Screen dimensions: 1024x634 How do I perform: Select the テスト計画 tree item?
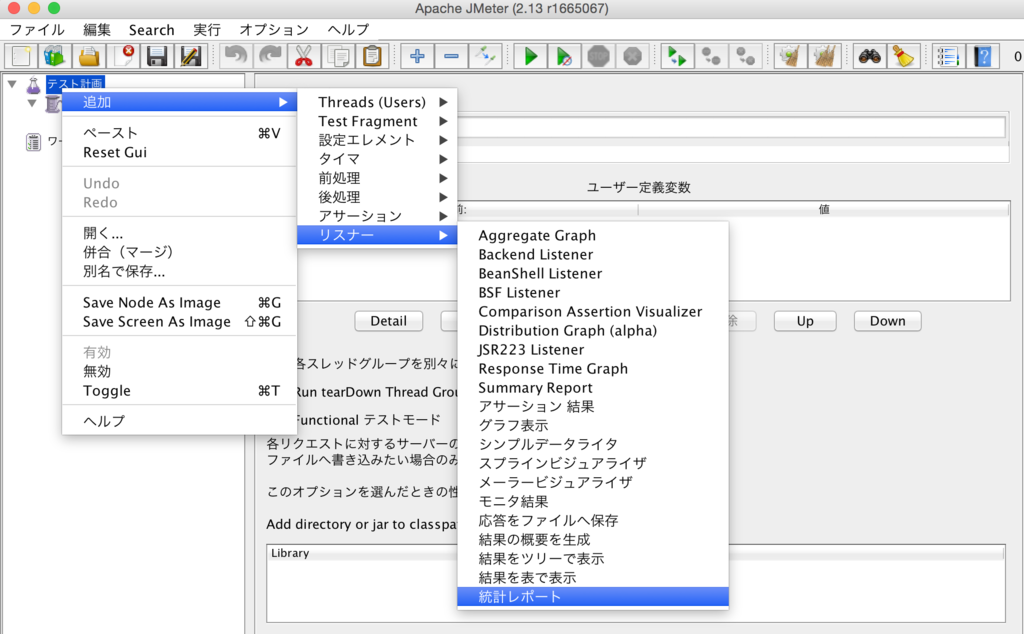click(x=74, y=84)
